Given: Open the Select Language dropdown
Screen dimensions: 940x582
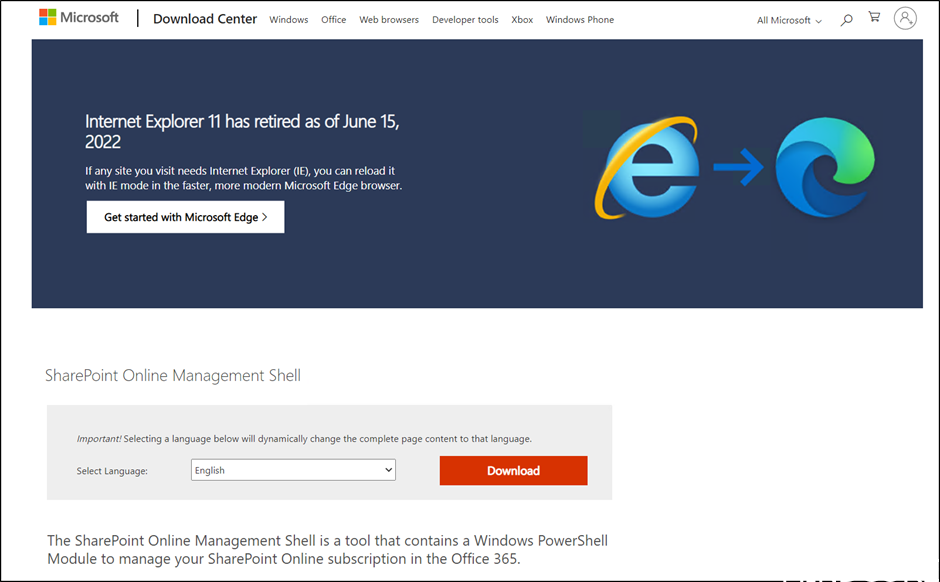Looking at the screenshot, I should click(293, 470).
